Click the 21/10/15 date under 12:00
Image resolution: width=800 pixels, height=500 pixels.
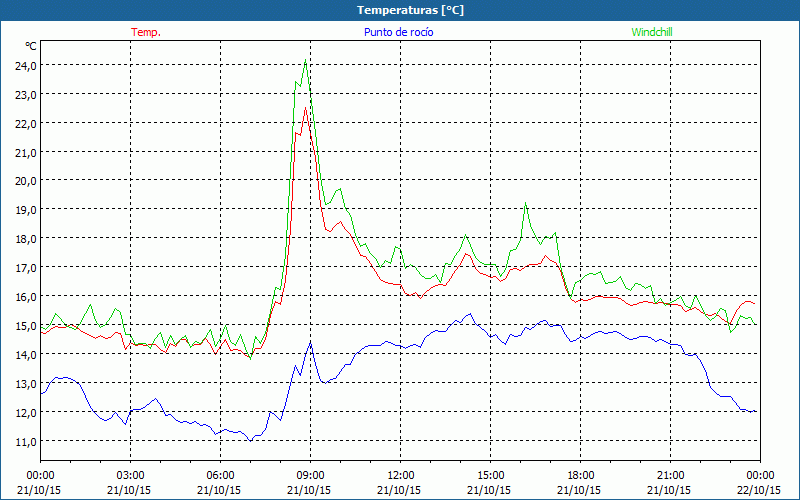coord(399,490)
